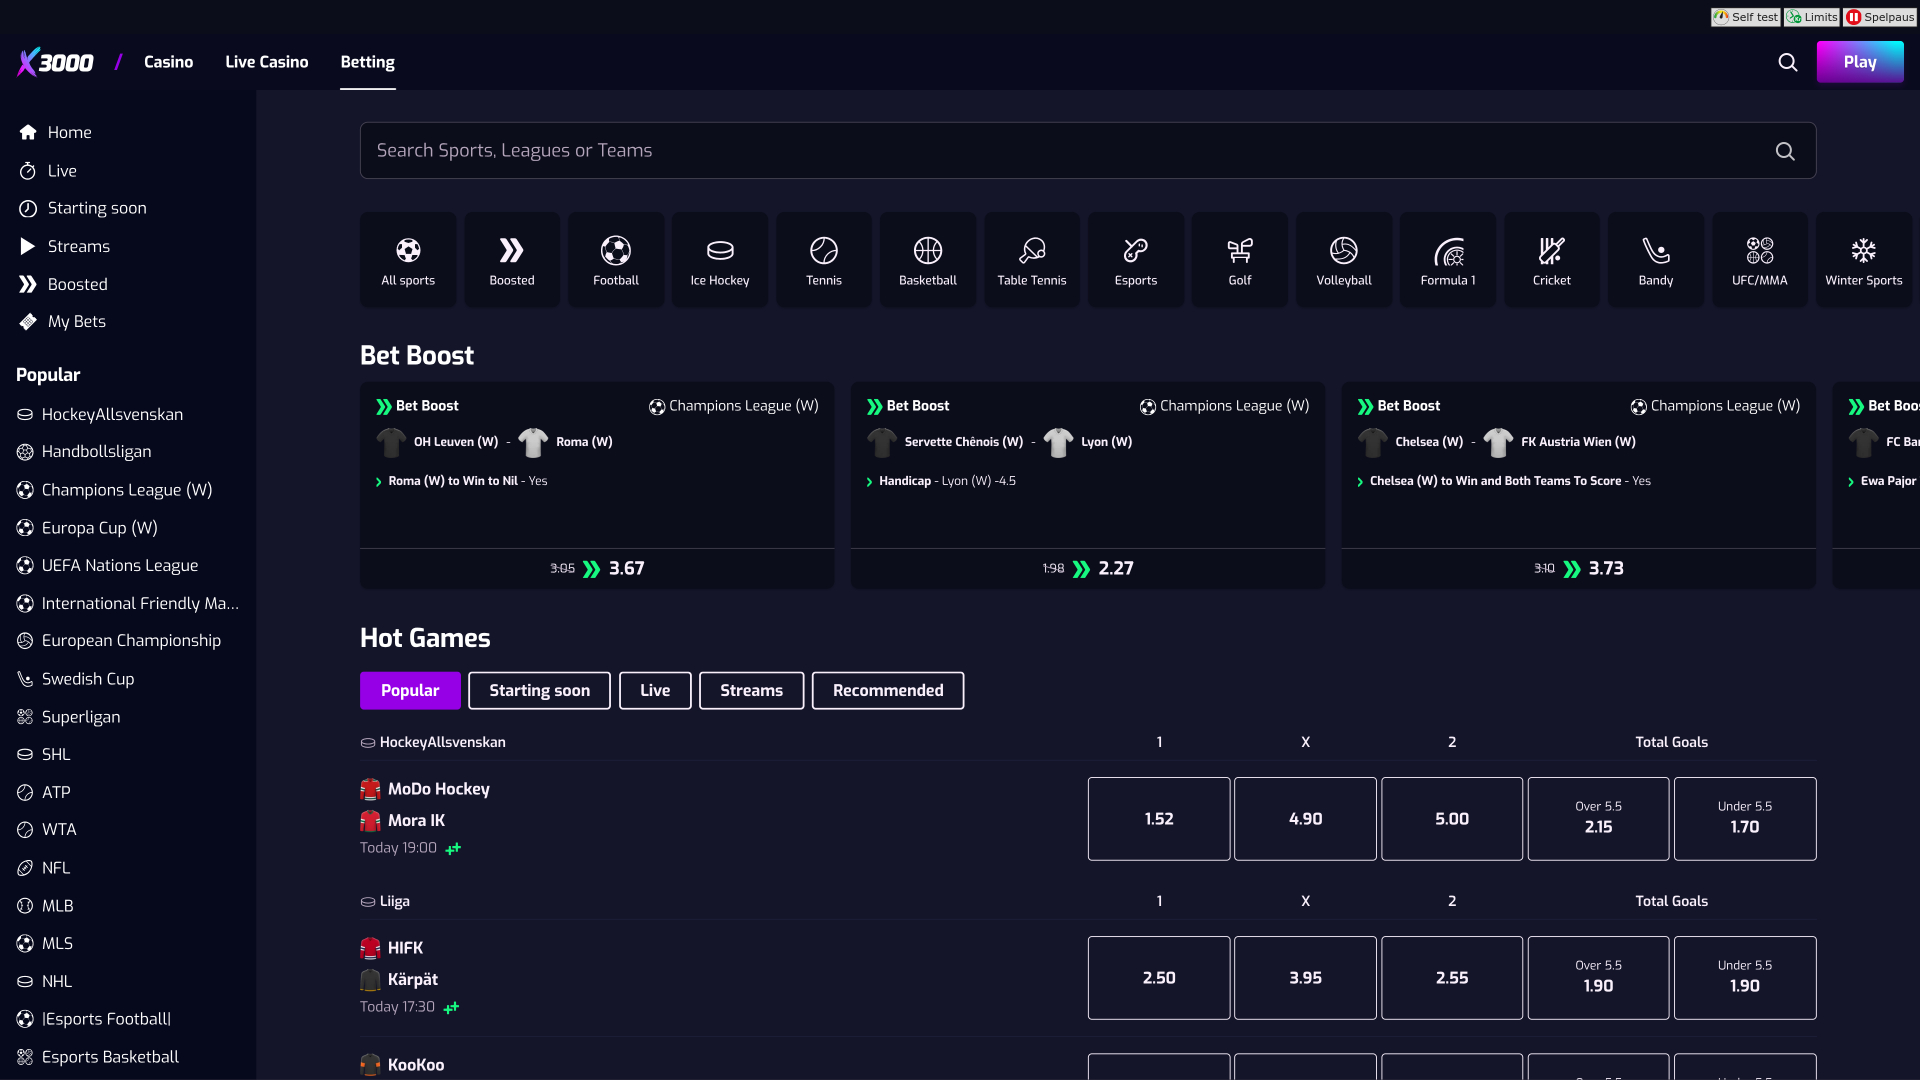Click the header search magnifier icon
The image size is (1920, 1080).
[1788, 62]
